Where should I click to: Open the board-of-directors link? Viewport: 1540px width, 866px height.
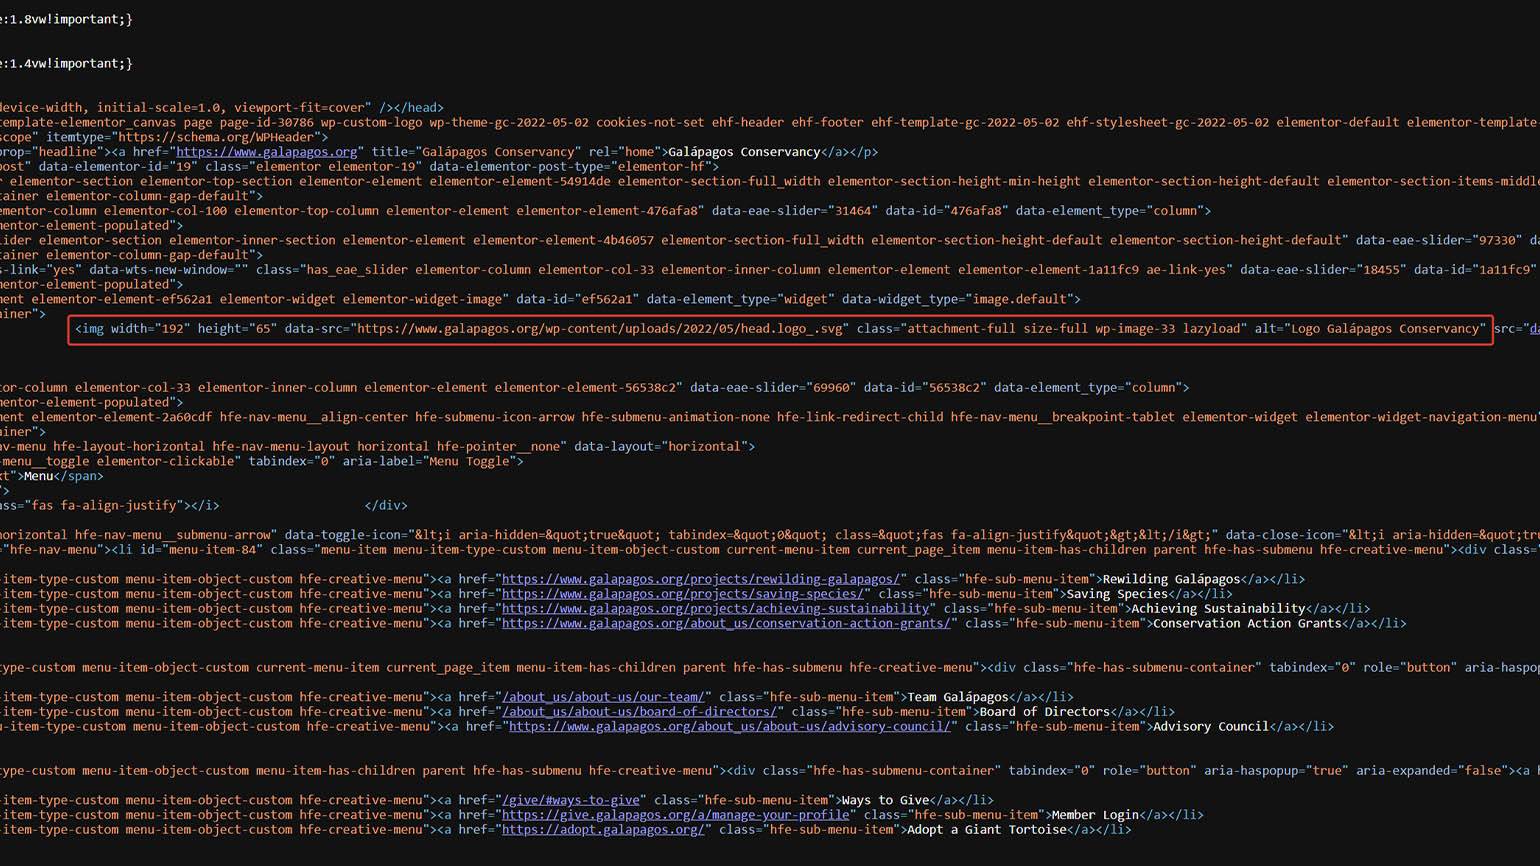[x=639, y=712]
